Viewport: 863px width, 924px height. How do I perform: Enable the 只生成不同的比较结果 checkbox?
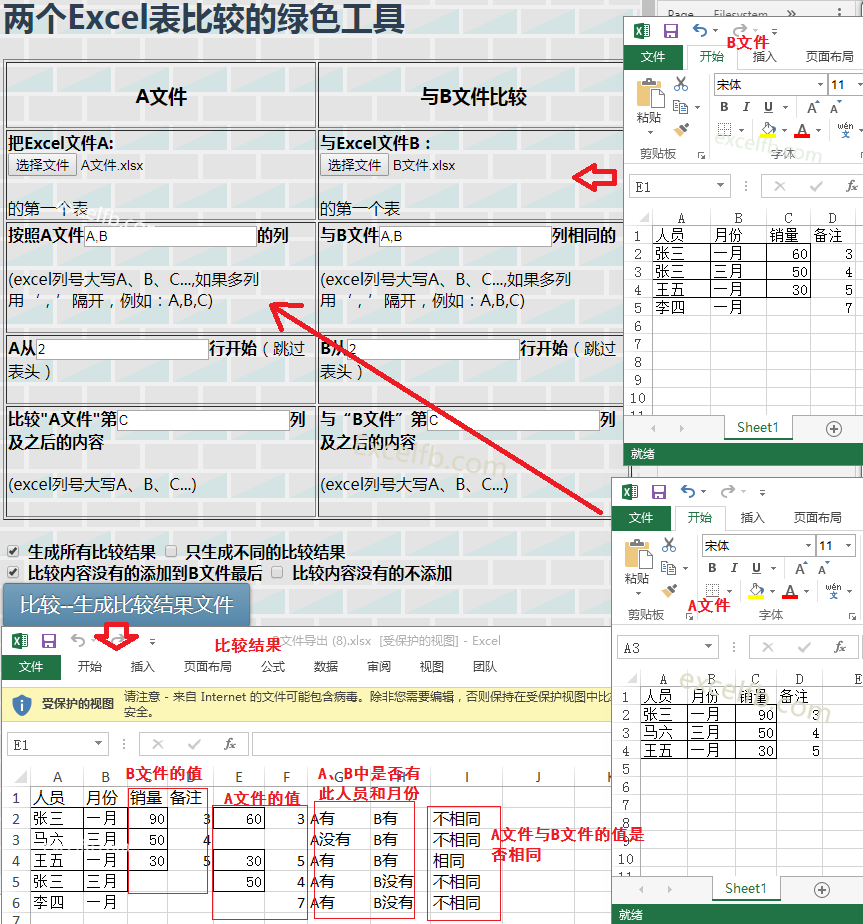click(x=171, y=551)
